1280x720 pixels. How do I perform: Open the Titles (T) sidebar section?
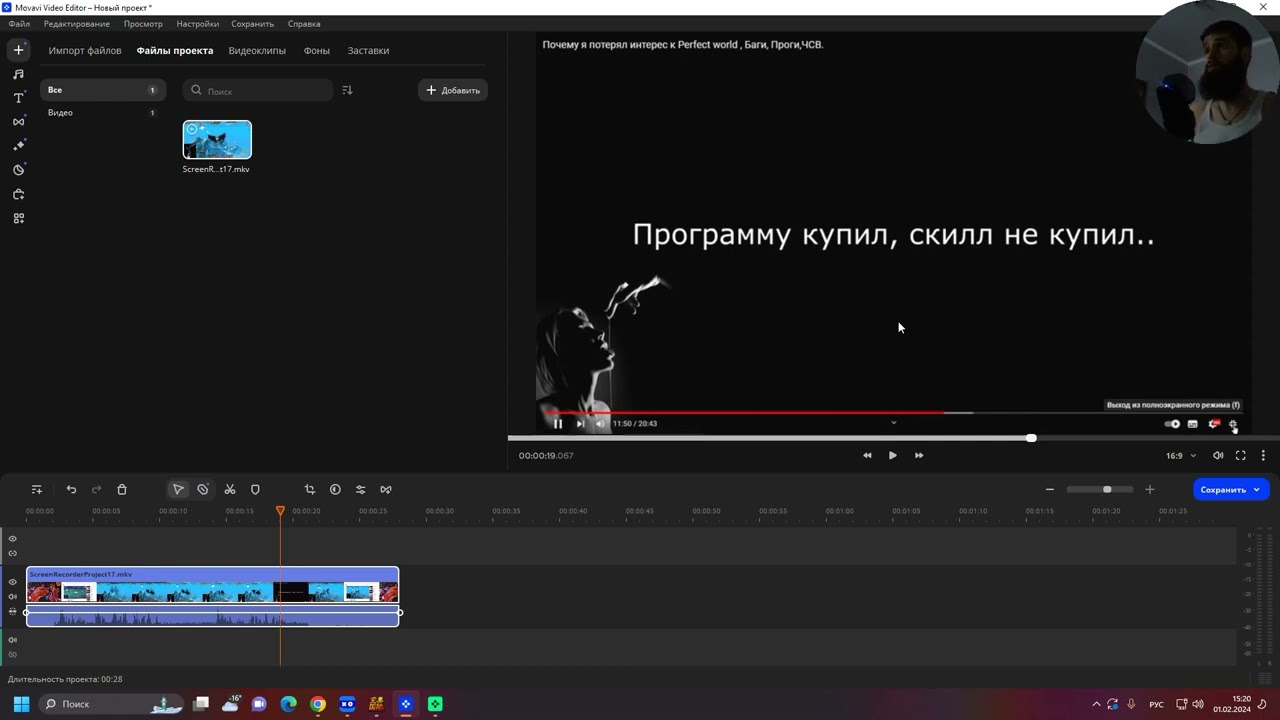coord(18,98)
